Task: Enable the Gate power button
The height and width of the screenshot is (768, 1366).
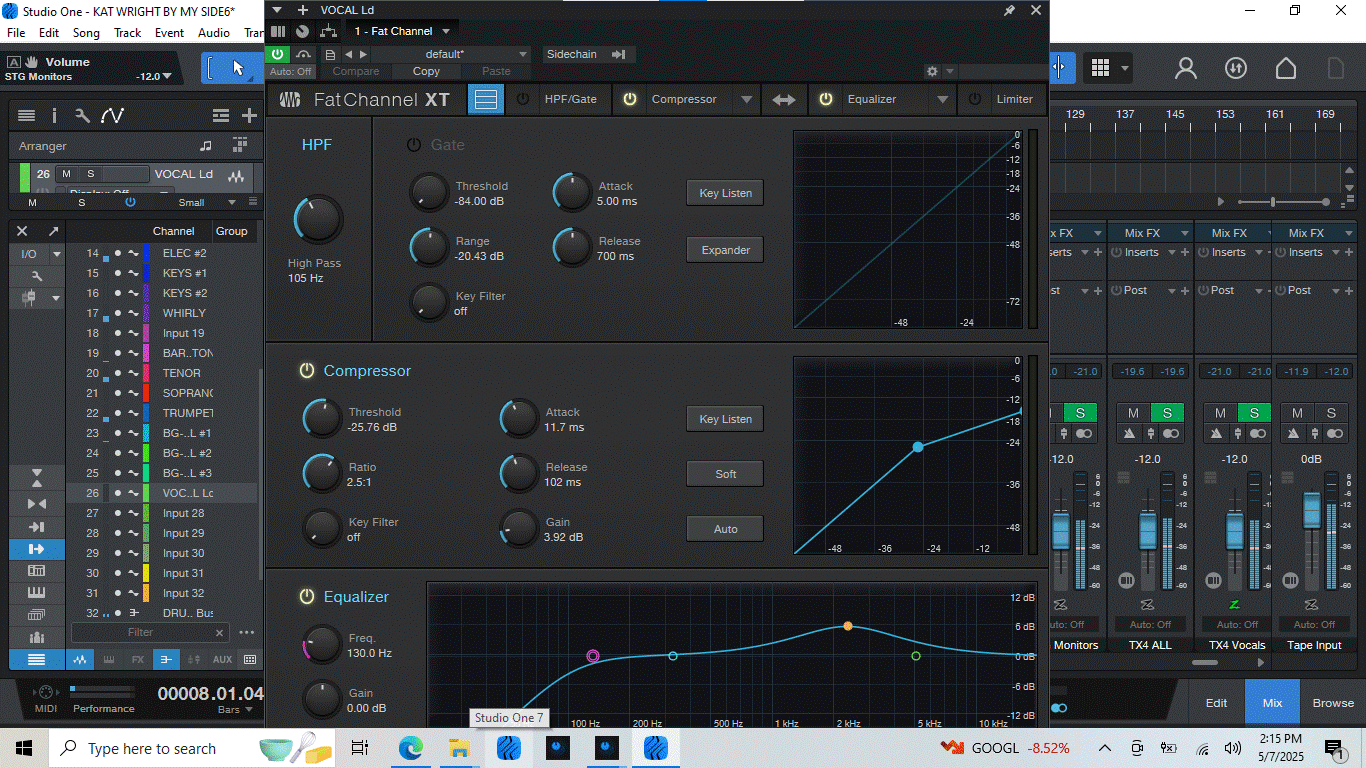Action: coord(413,145)
